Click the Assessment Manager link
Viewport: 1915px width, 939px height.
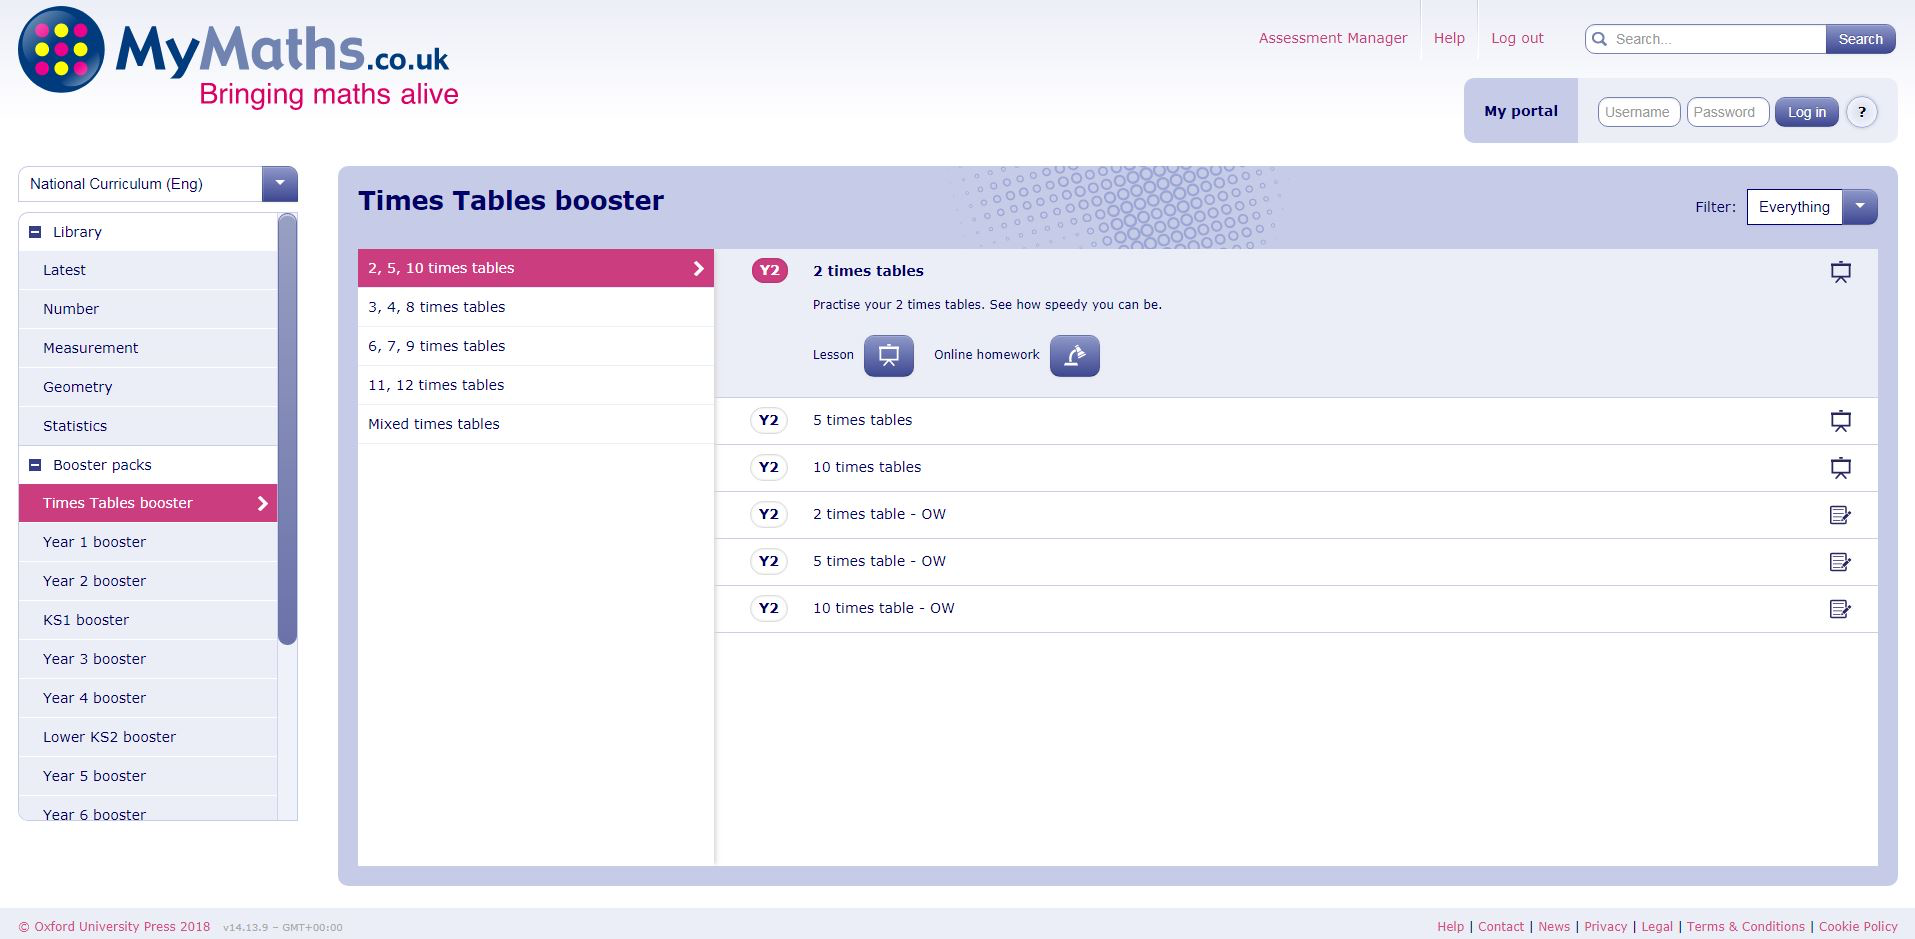pyautogui.click(x=1332, y=38)
